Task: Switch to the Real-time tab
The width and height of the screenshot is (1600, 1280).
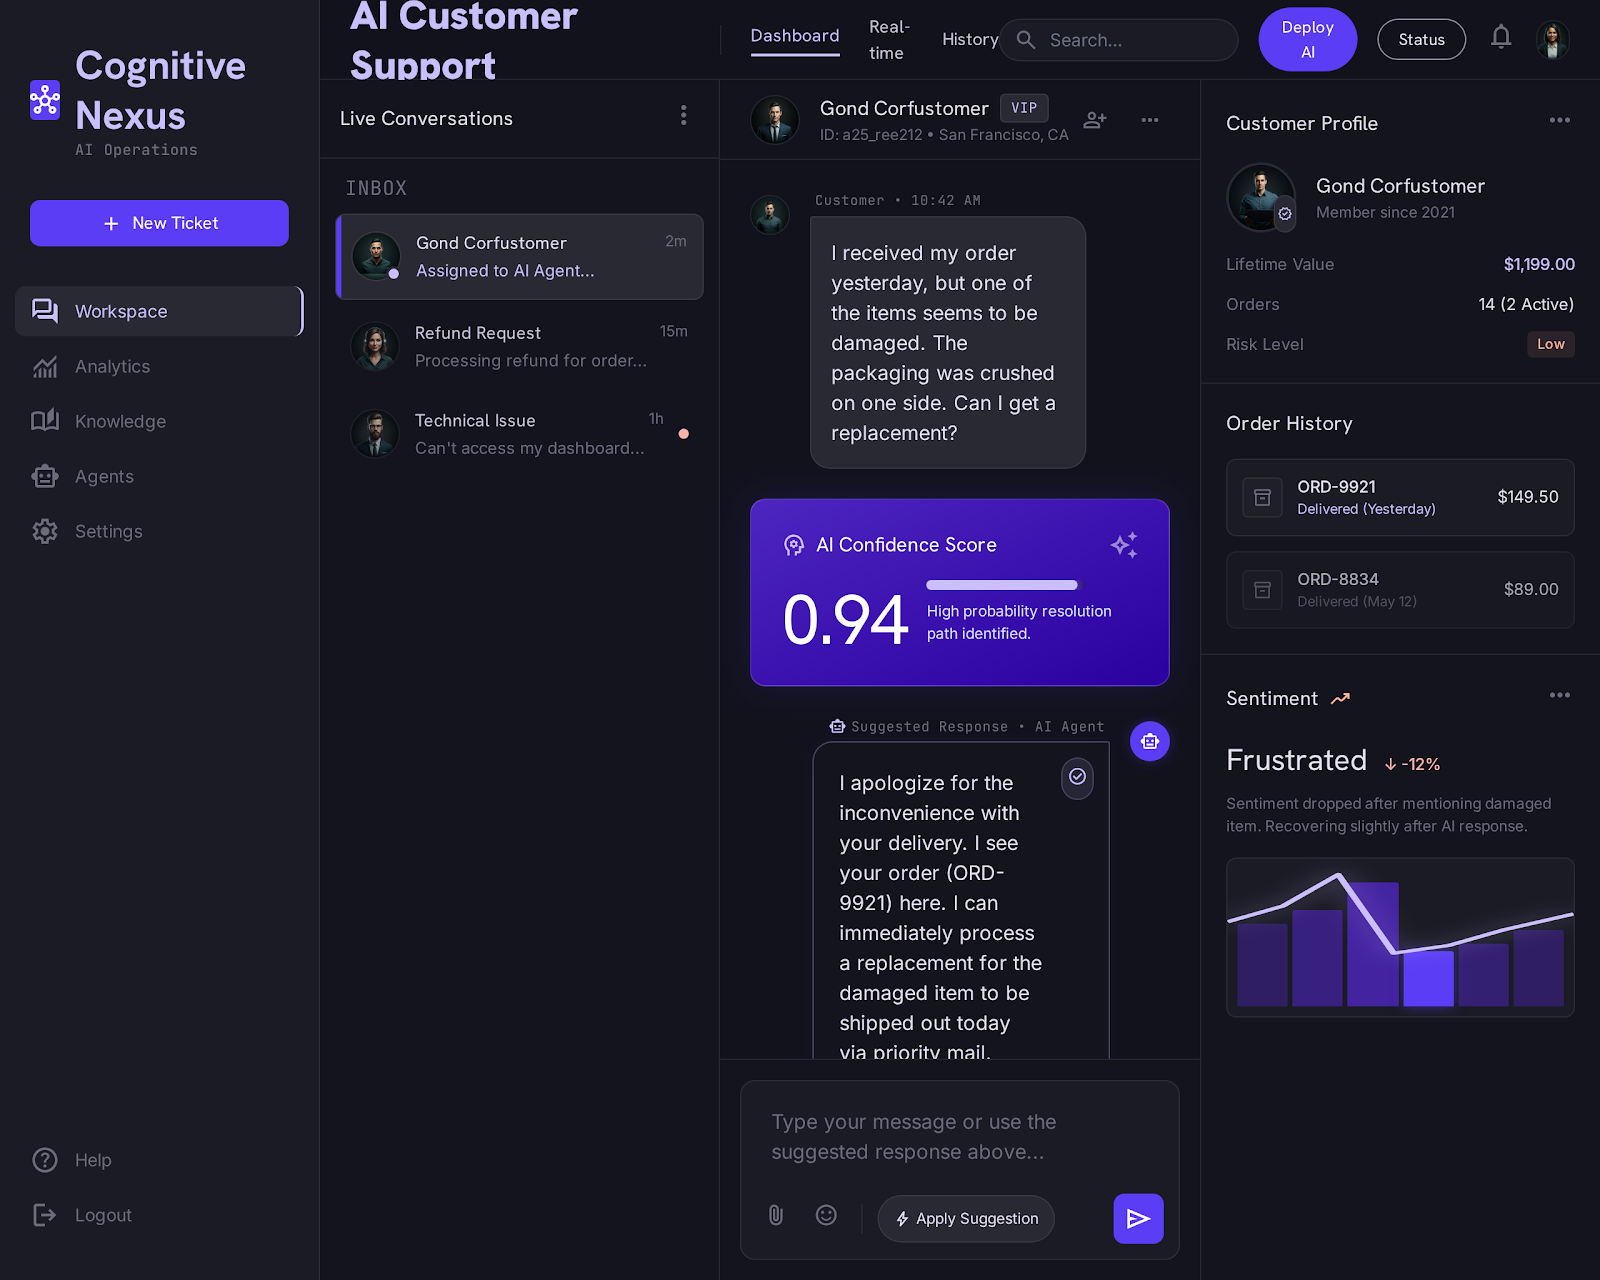Action: pyautogui.click(x=889, y=40)
